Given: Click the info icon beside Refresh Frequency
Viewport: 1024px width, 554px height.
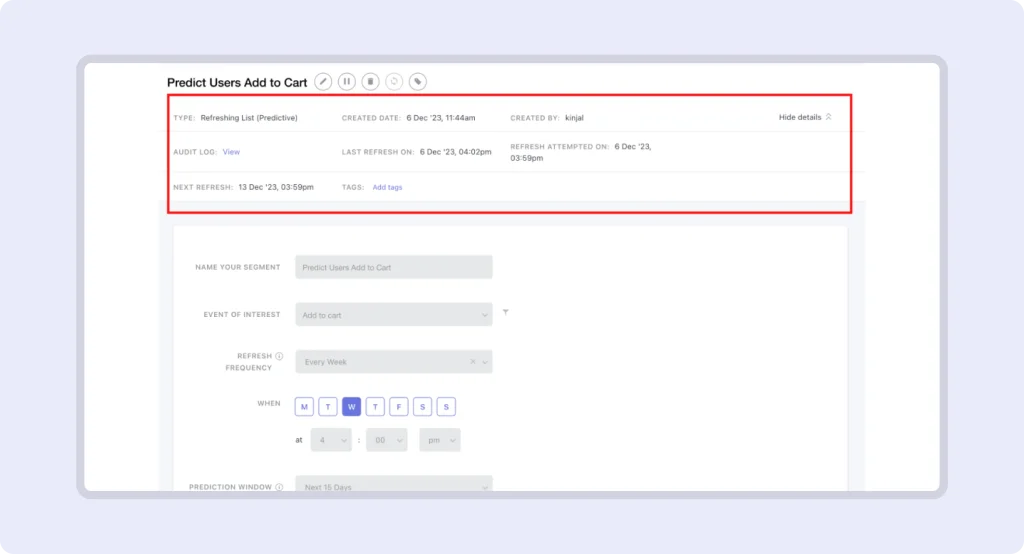Looking at the screenshot, I should (279, 356).
